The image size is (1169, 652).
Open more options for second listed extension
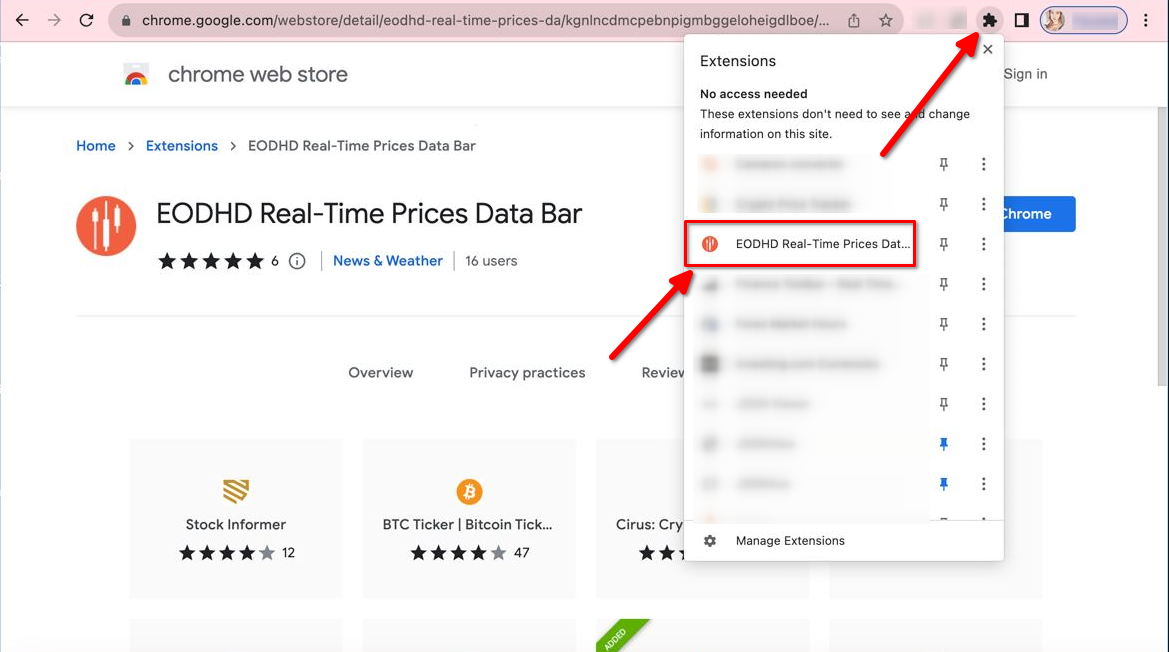click(x=983, y=204)
